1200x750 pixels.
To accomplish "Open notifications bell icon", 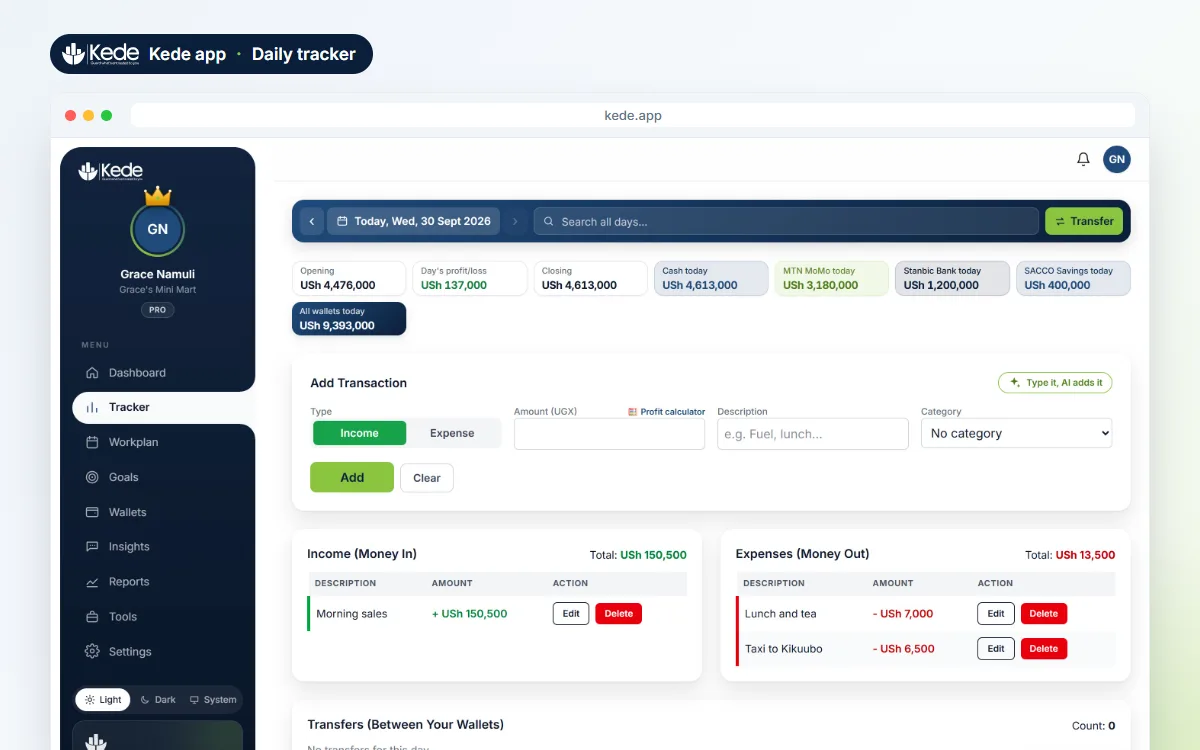I will click(1083, 159).
